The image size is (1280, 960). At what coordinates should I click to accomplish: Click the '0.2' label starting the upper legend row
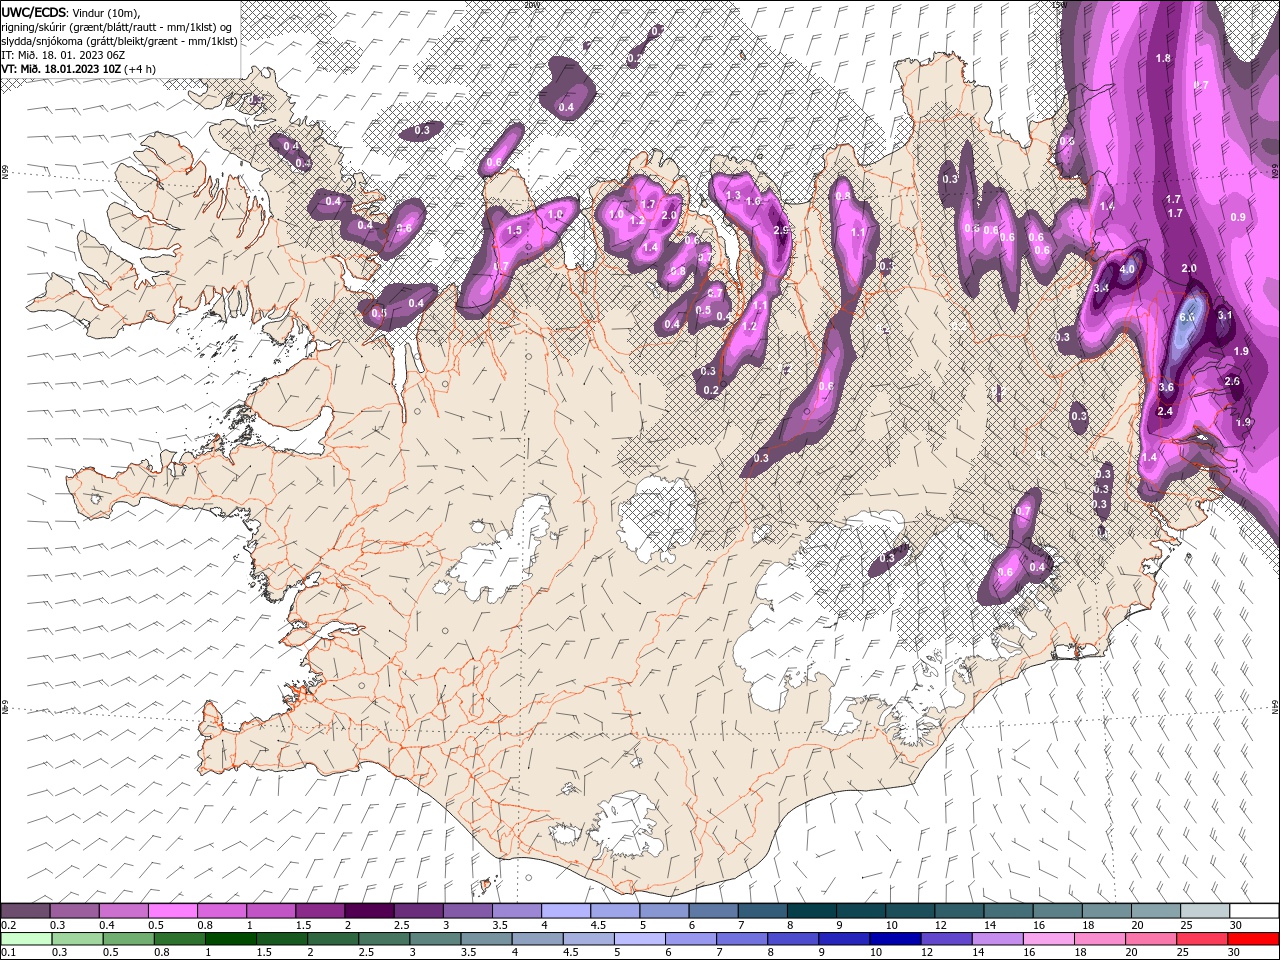tap(9, 925)
